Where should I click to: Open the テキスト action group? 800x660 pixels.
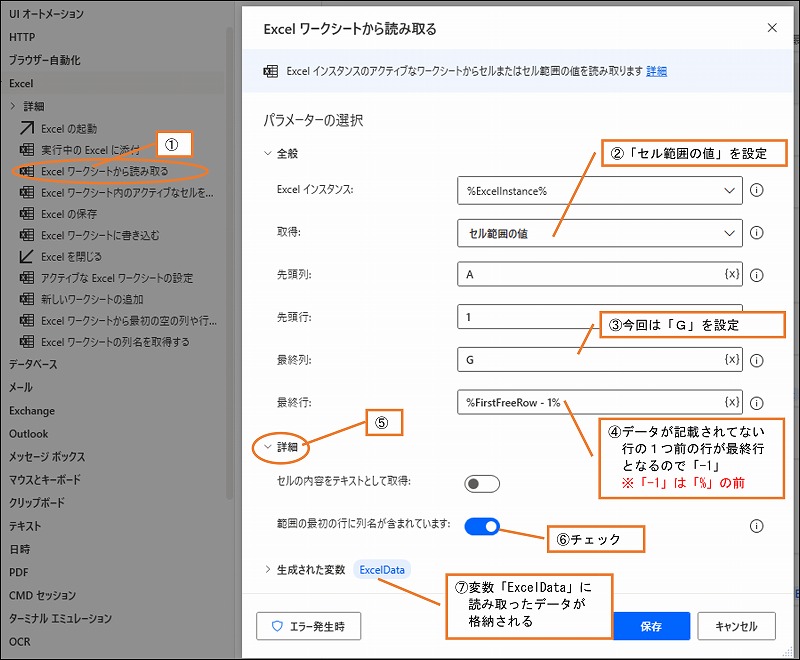[24, 525]
